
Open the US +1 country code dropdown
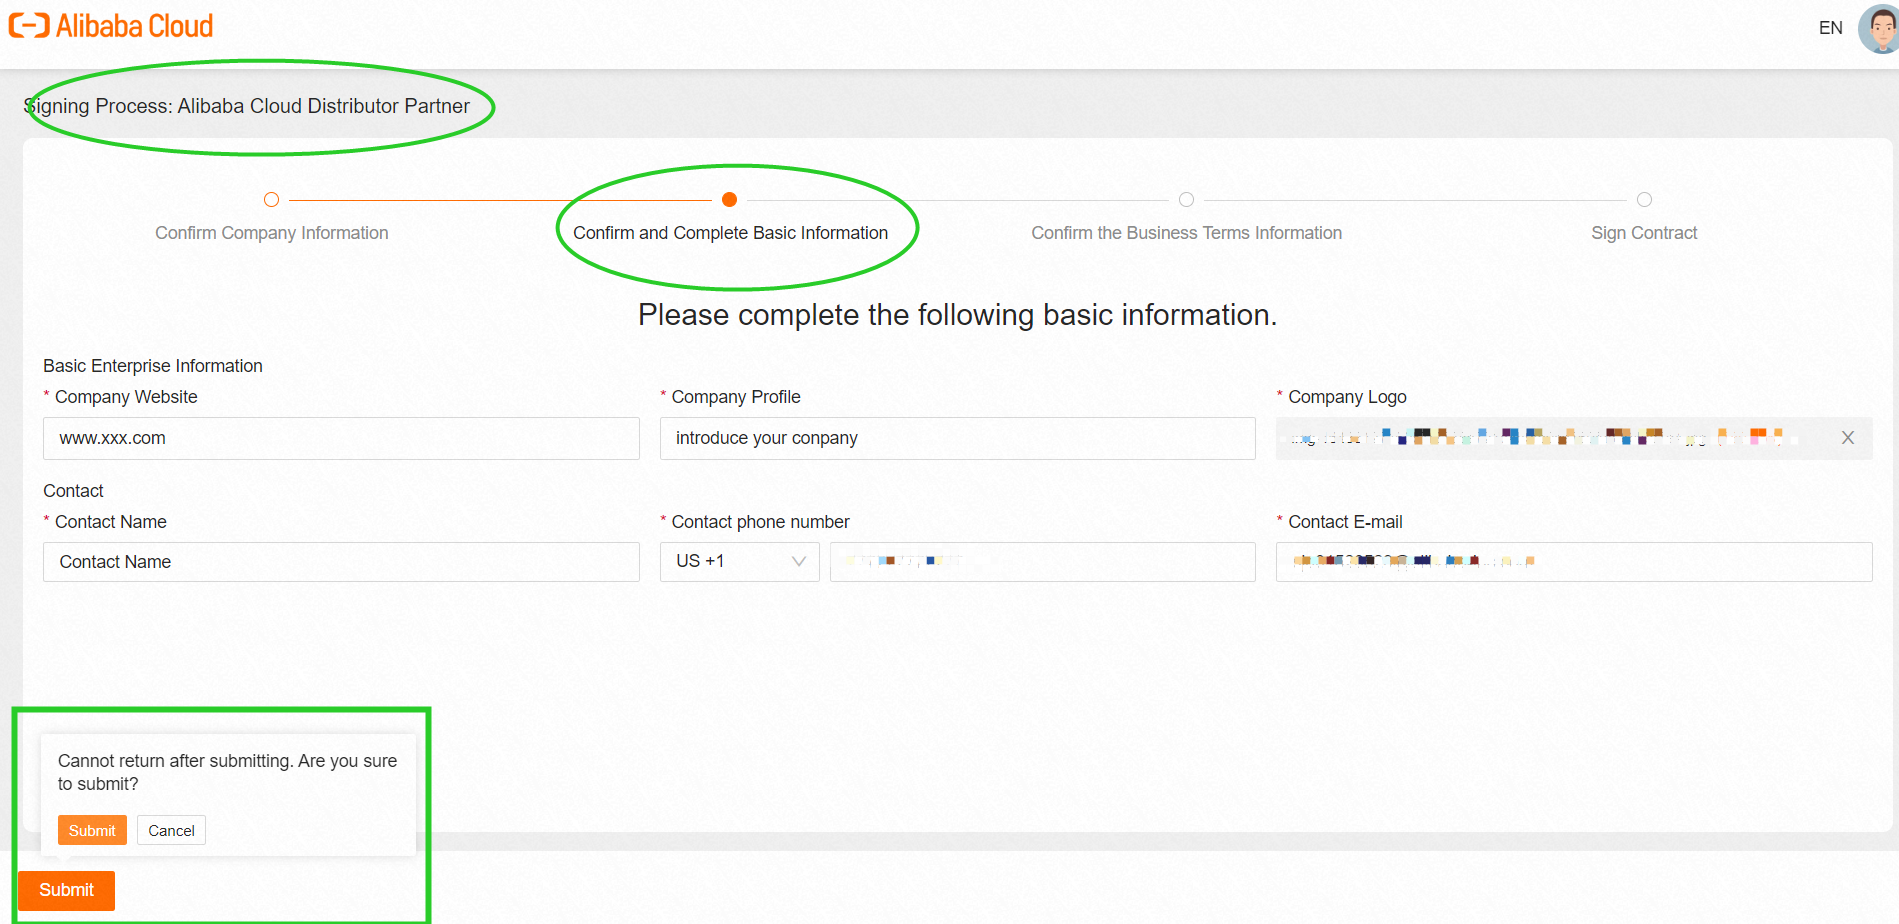click(739, 561)
